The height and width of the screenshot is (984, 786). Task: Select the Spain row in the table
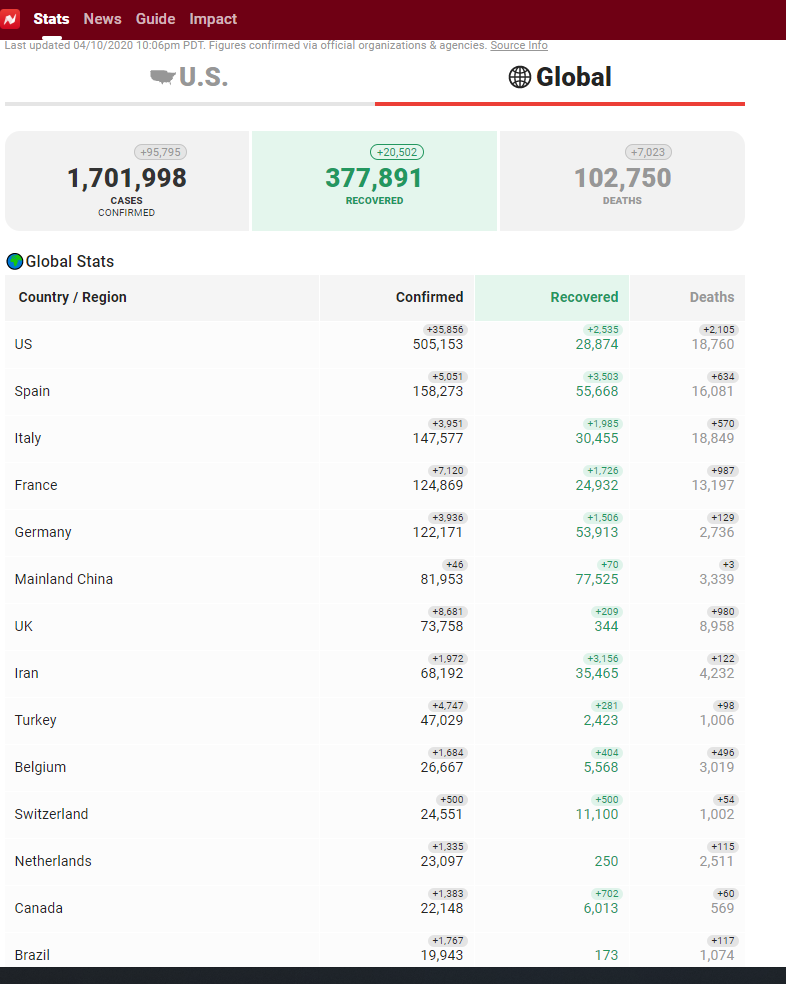pos(32,391)
